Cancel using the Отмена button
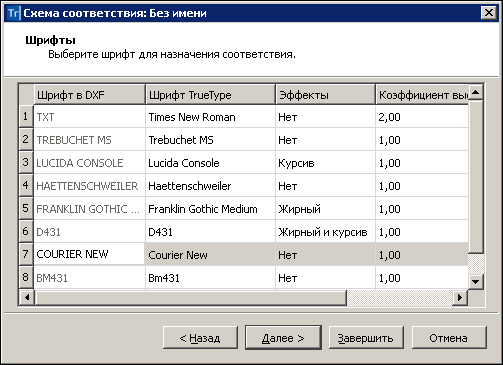The height and width of the screenshot is (365, 503). pos(449,338)
